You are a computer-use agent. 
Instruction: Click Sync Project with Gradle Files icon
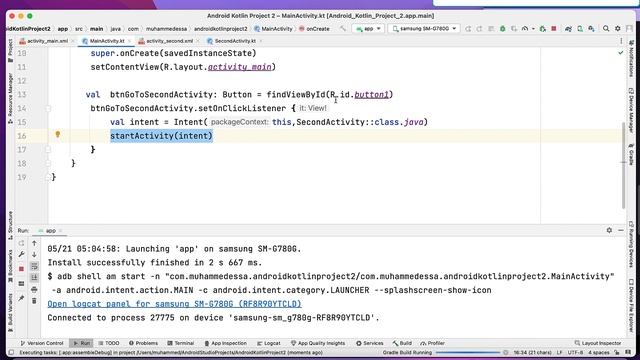pos(568,29)
